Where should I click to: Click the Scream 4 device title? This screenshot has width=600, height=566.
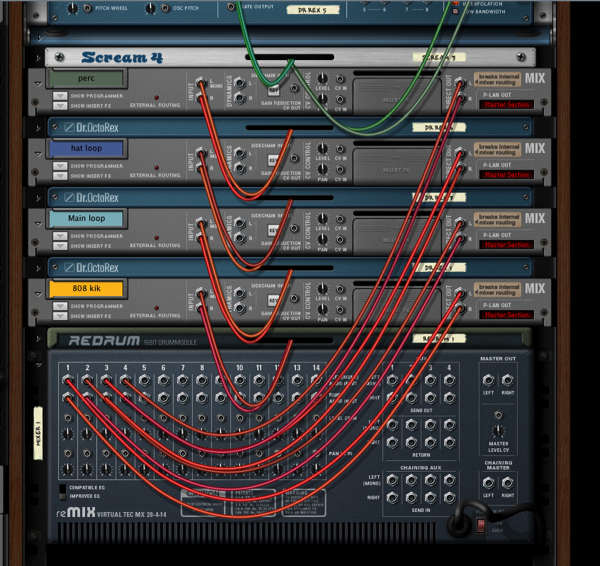tap(122, 57)
